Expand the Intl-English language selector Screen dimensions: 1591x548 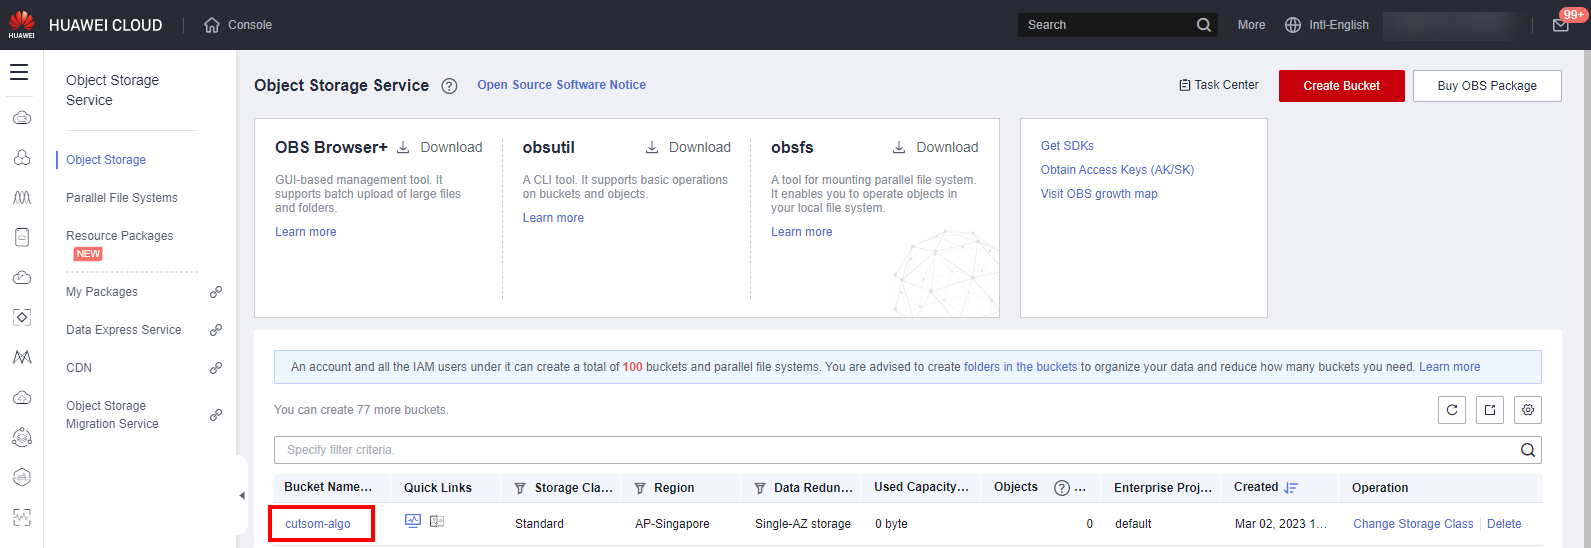1327,25
